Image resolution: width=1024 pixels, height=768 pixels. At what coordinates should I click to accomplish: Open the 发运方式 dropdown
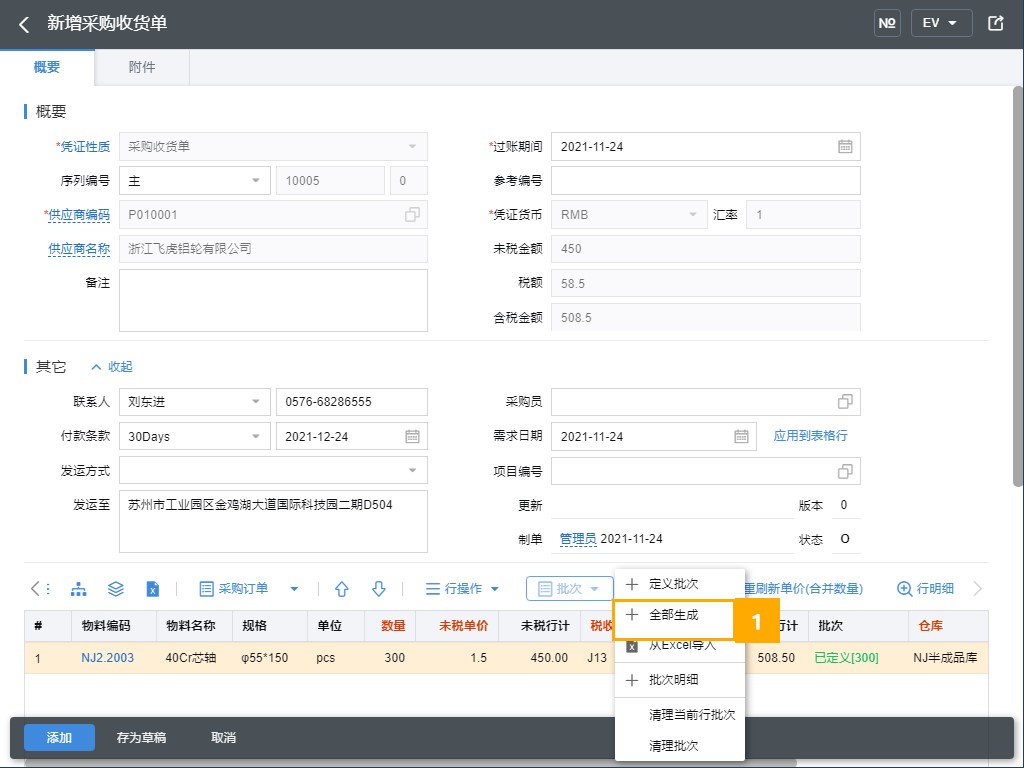[x=273, y=470]
